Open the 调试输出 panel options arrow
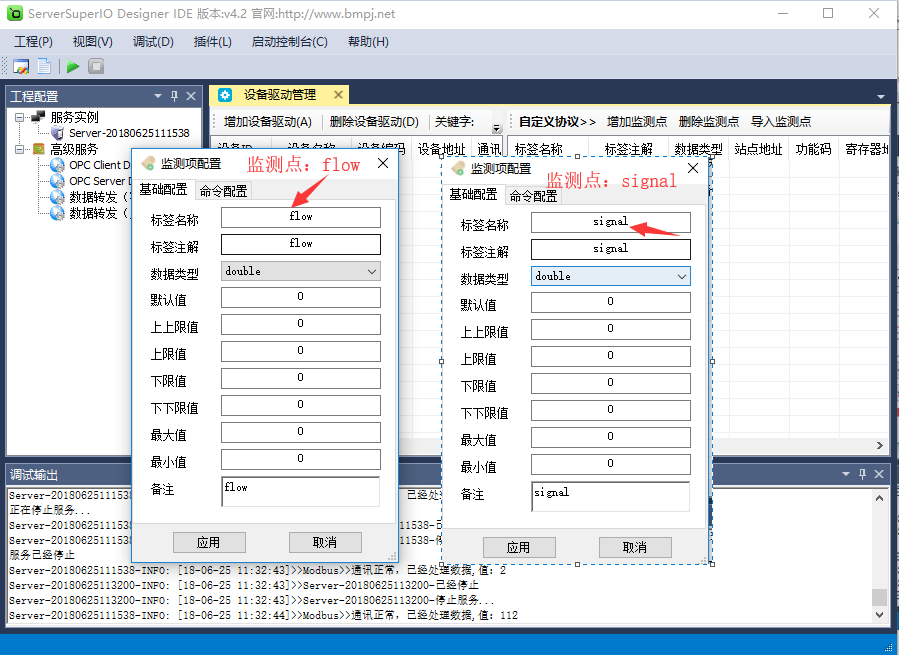 click(846, 474)
